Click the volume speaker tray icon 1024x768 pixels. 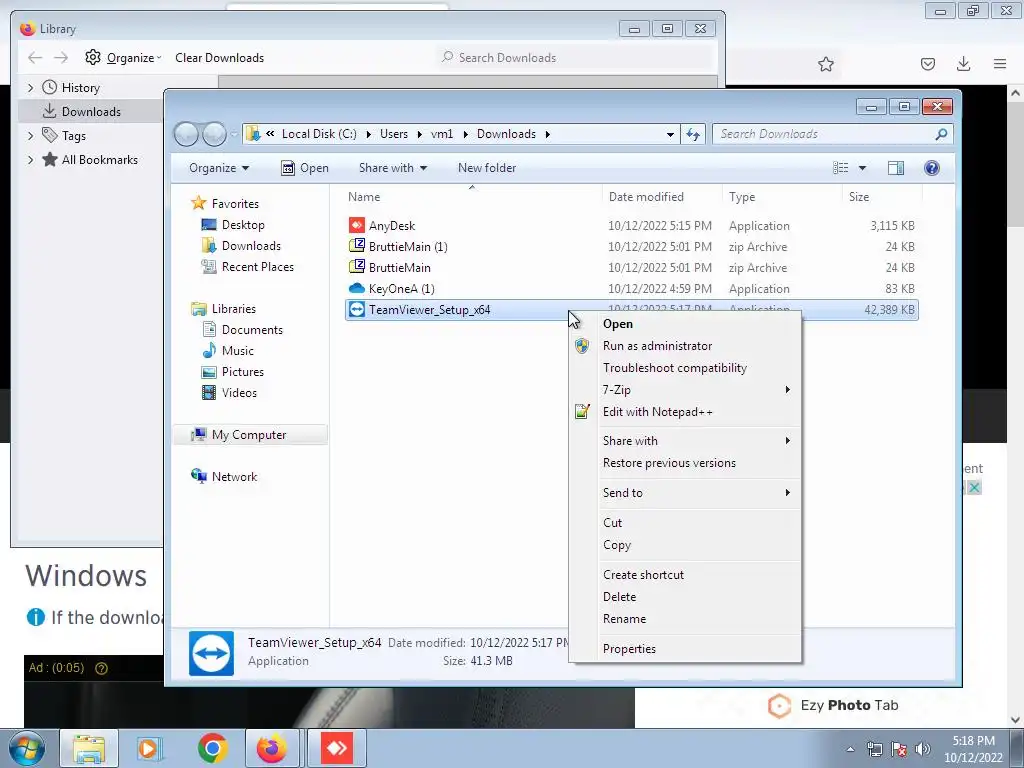[x=922, y=749]
